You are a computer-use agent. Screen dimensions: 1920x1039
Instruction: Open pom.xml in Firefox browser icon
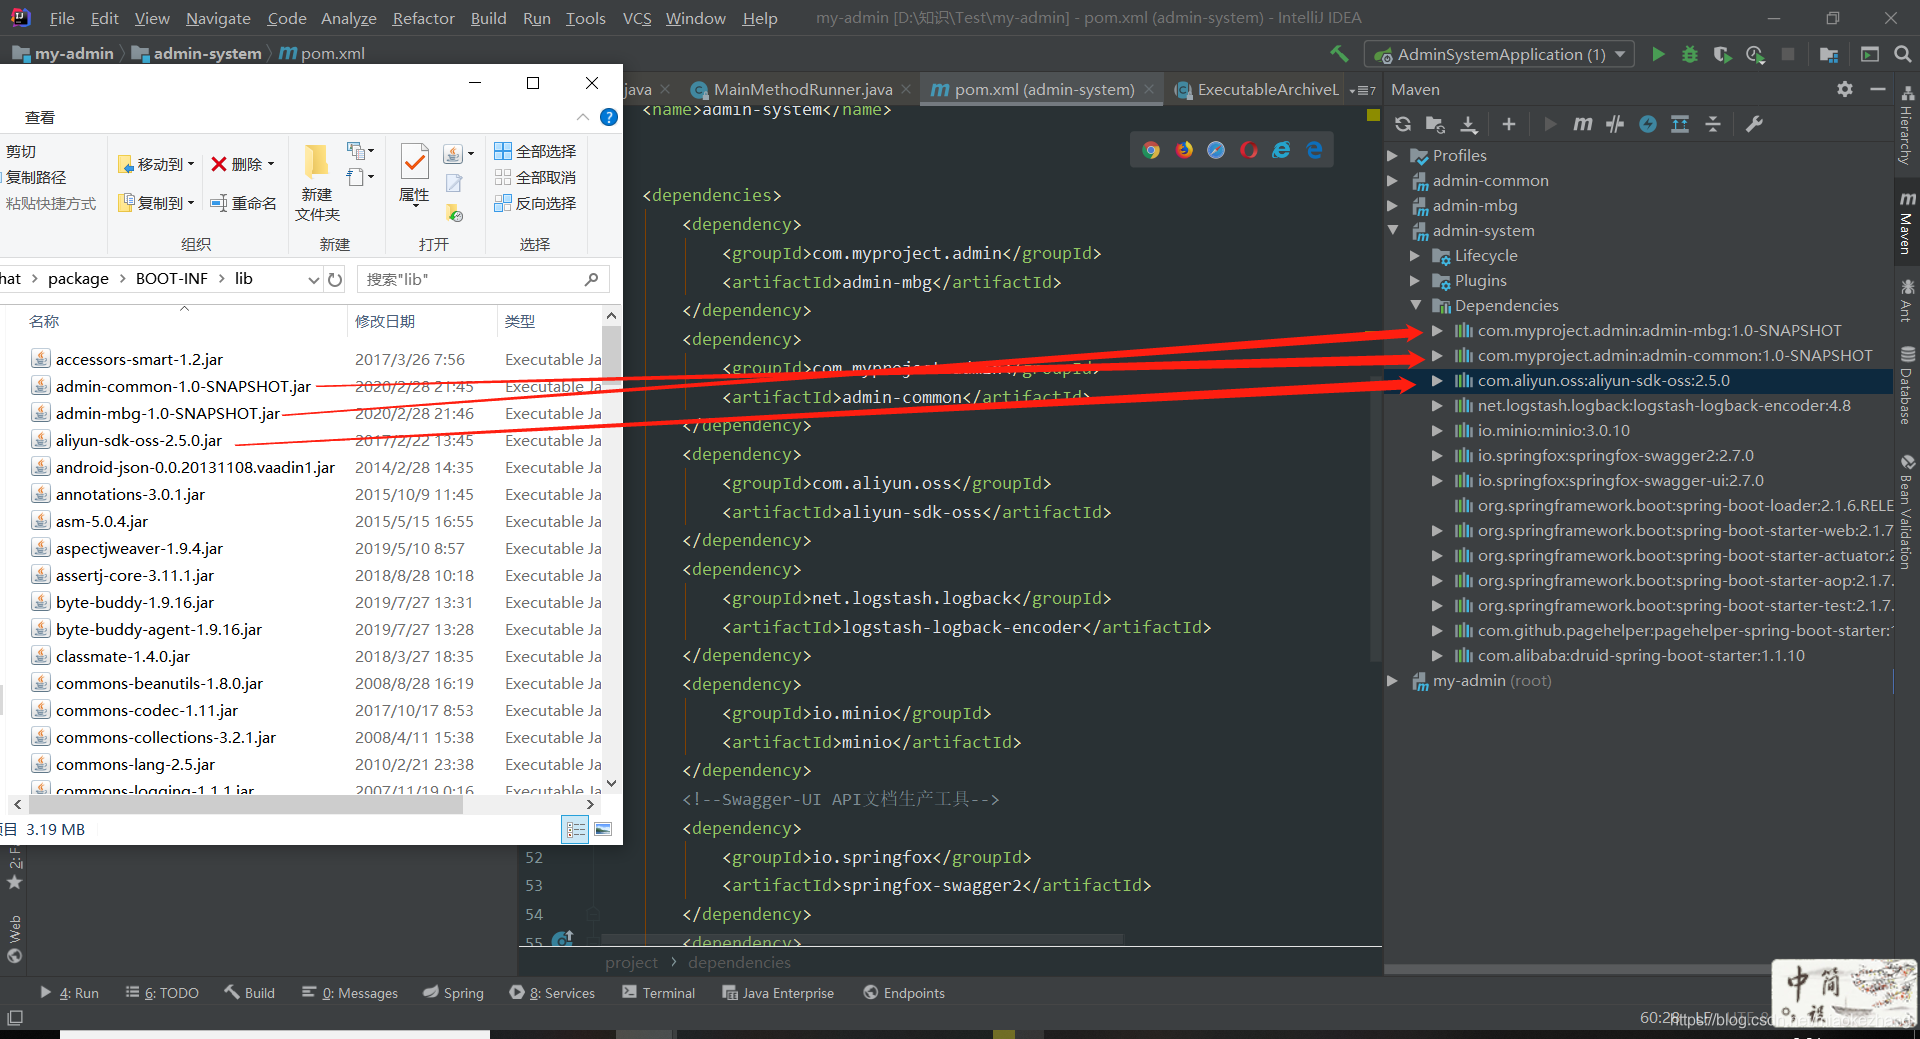1184,150
